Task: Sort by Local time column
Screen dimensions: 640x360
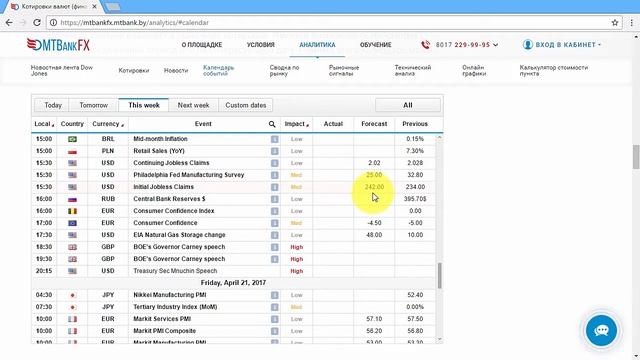Action: tap(44, 124)
